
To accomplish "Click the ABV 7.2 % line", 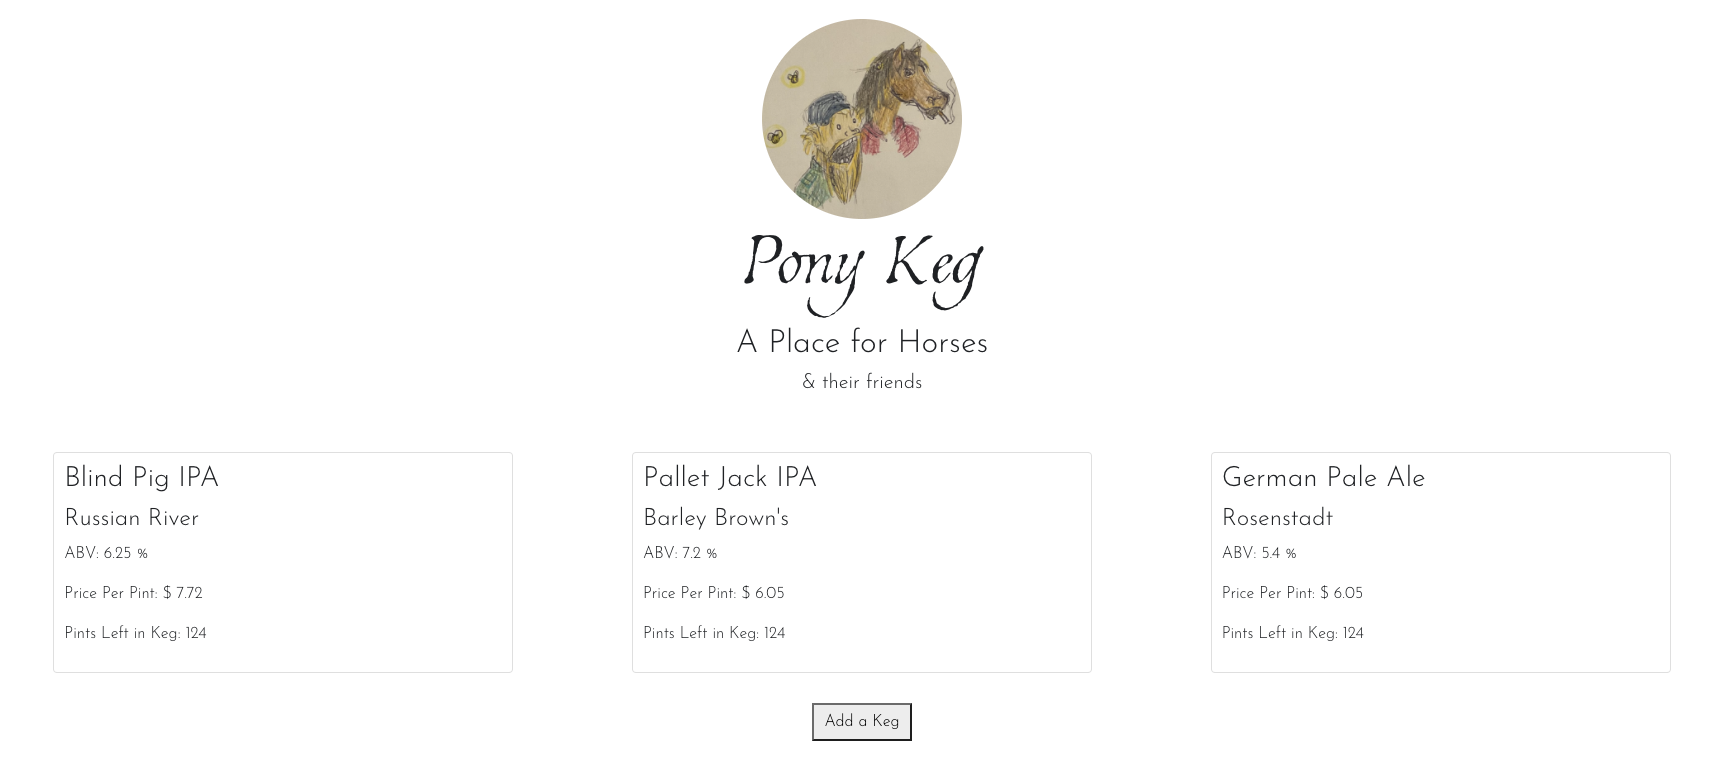I will click(680, 554).
